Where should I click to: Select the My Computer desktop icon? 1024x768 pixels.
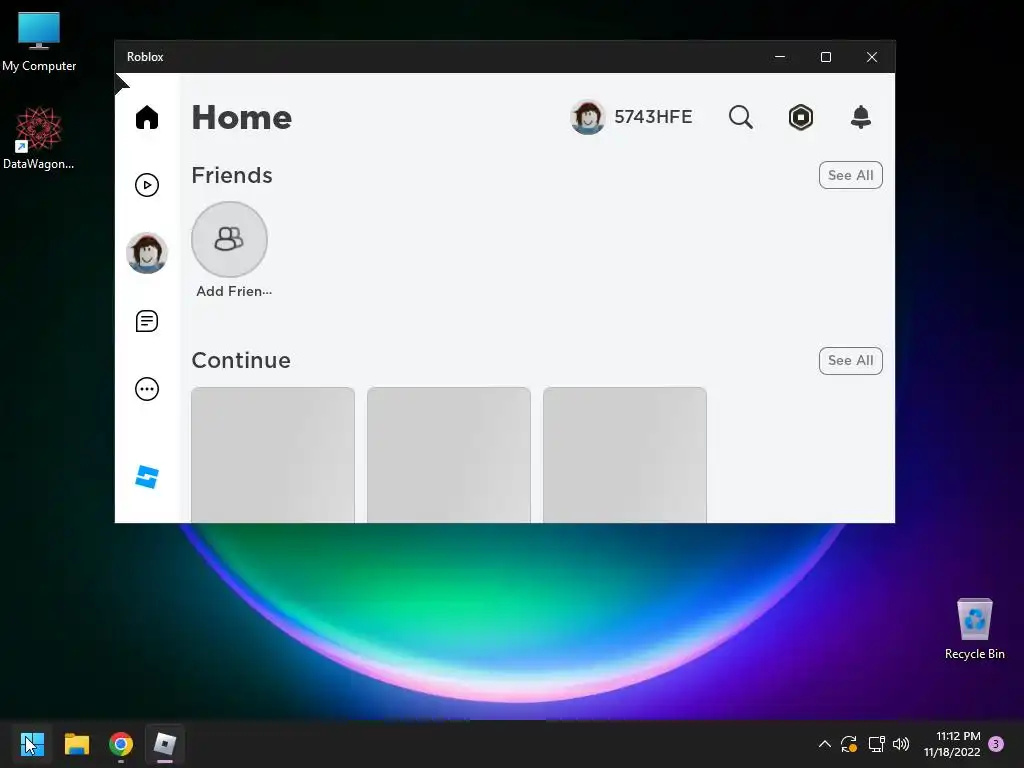(39, 42)
